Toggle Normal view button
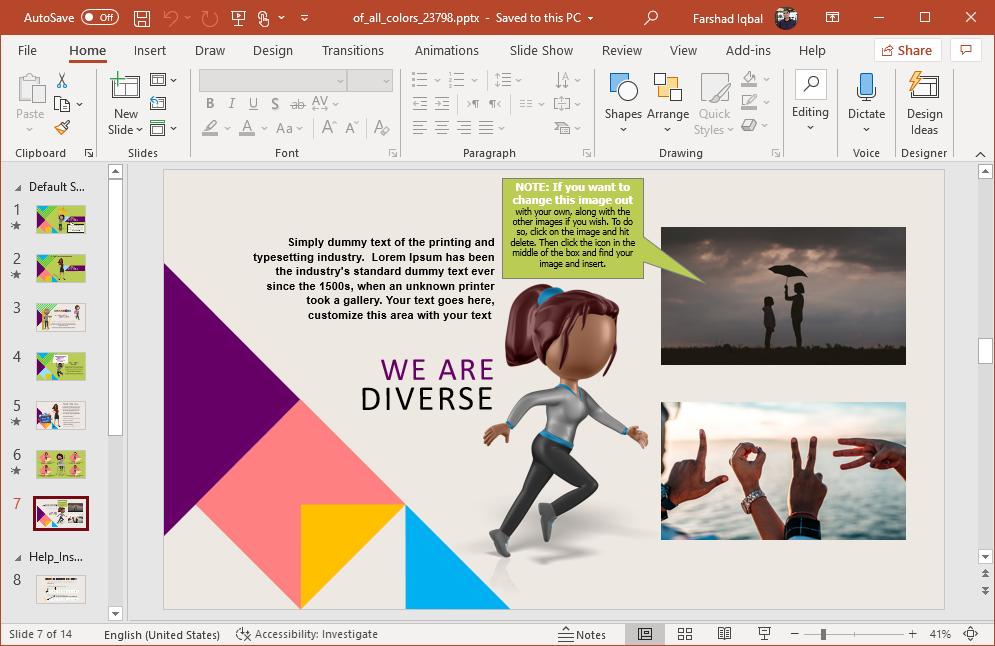Image resolution: width=995 pixels, height=646 pixels. [645, 634]
